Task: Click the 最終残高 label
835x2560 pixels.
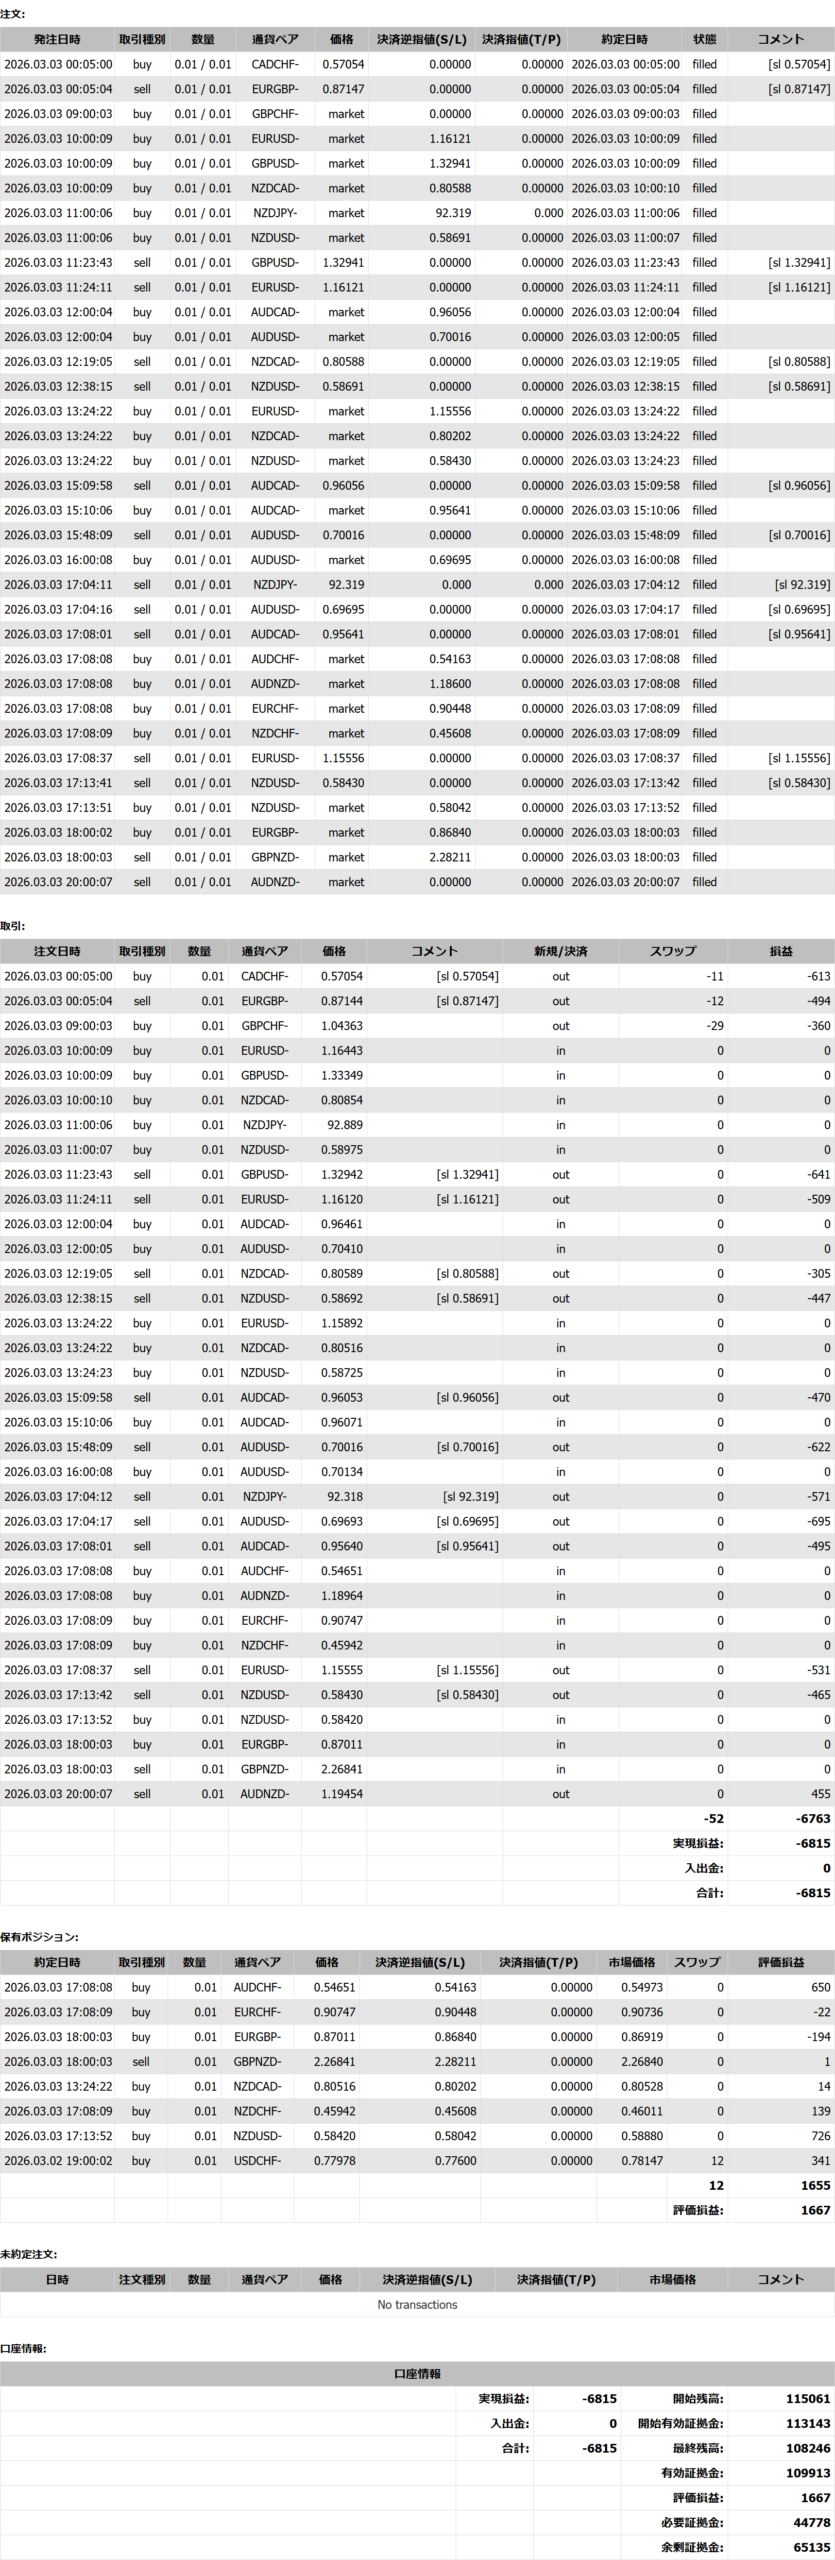Action: [x=697, y=2448]
